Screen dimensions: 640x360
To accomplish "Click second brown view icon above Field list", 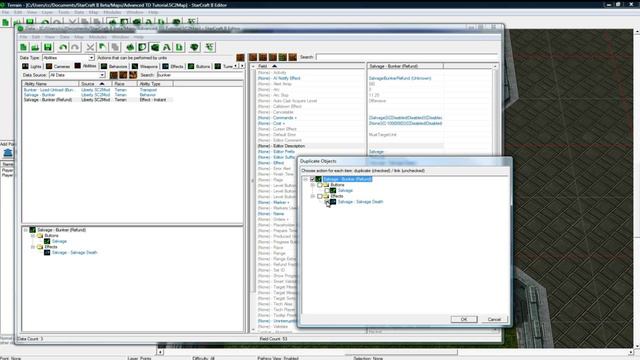I will [x=263, y=57].
